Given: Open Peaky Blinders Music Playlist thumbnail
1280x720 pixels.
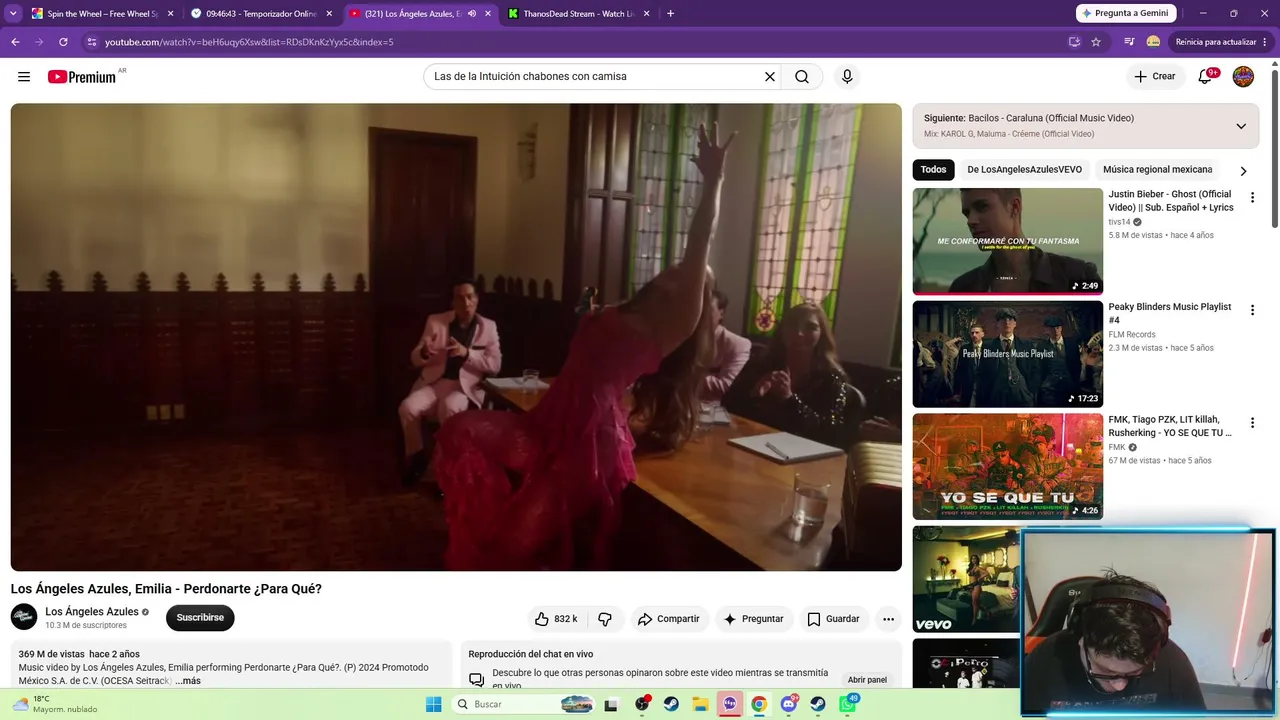Looking at the screenshot, I should click(1007, 354).
